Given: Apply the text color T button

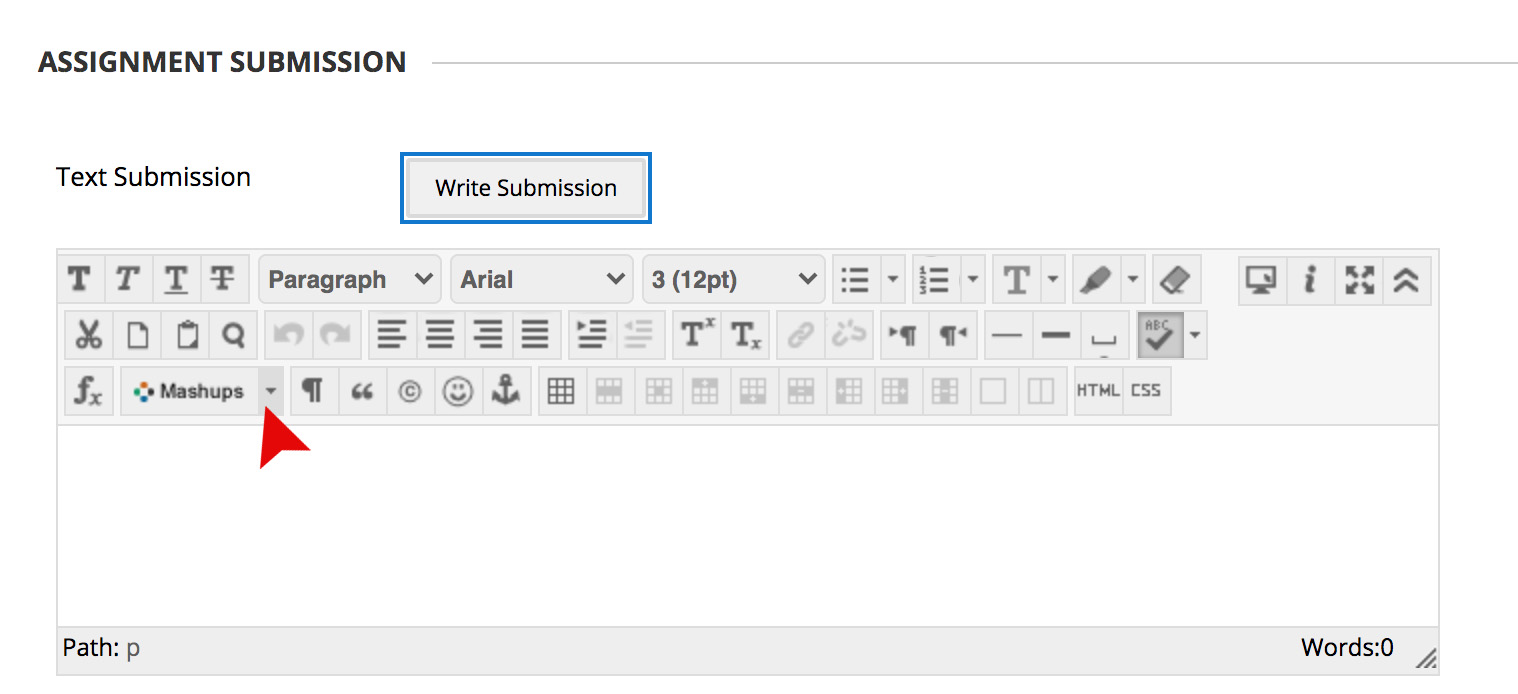Looking at the screenshot, I should tap(1016, 280).
